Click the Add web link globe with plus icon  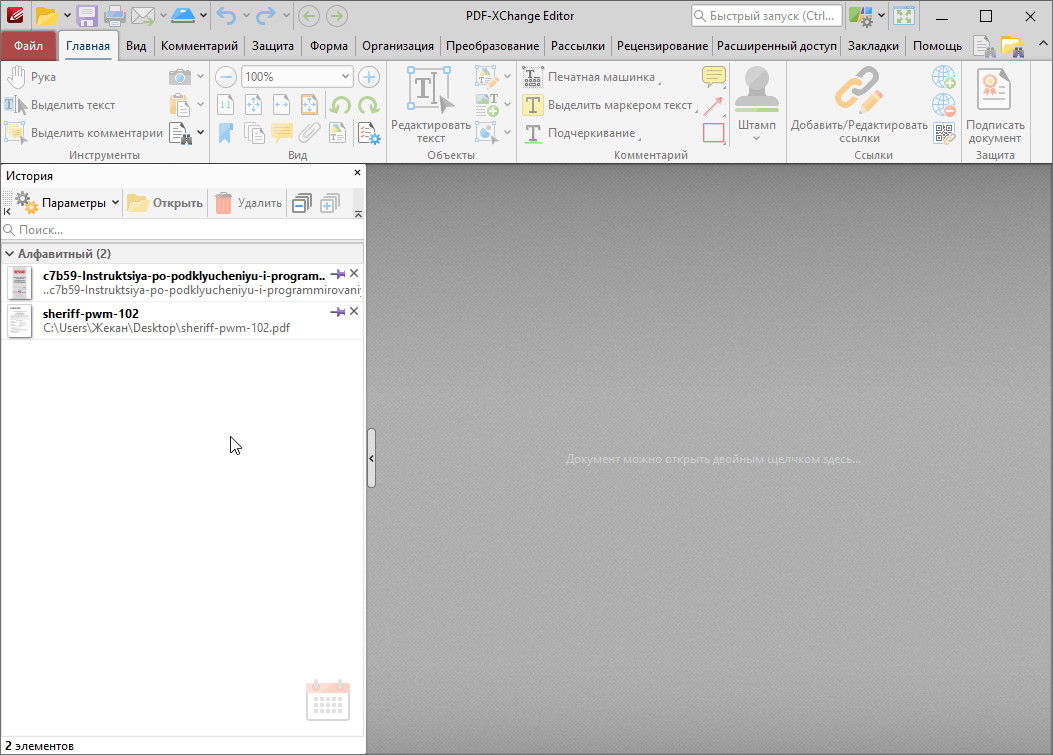[x=944, y=77]
